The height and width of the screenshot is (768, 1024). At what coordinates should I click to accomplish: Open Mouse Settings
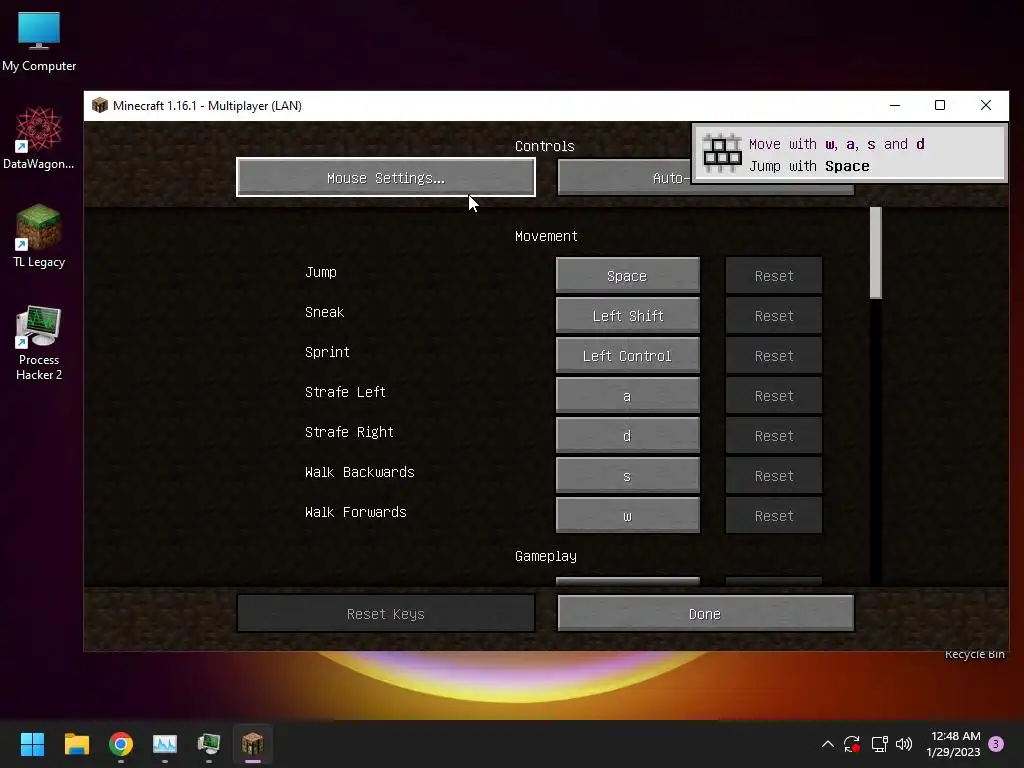tap(386, 177)
